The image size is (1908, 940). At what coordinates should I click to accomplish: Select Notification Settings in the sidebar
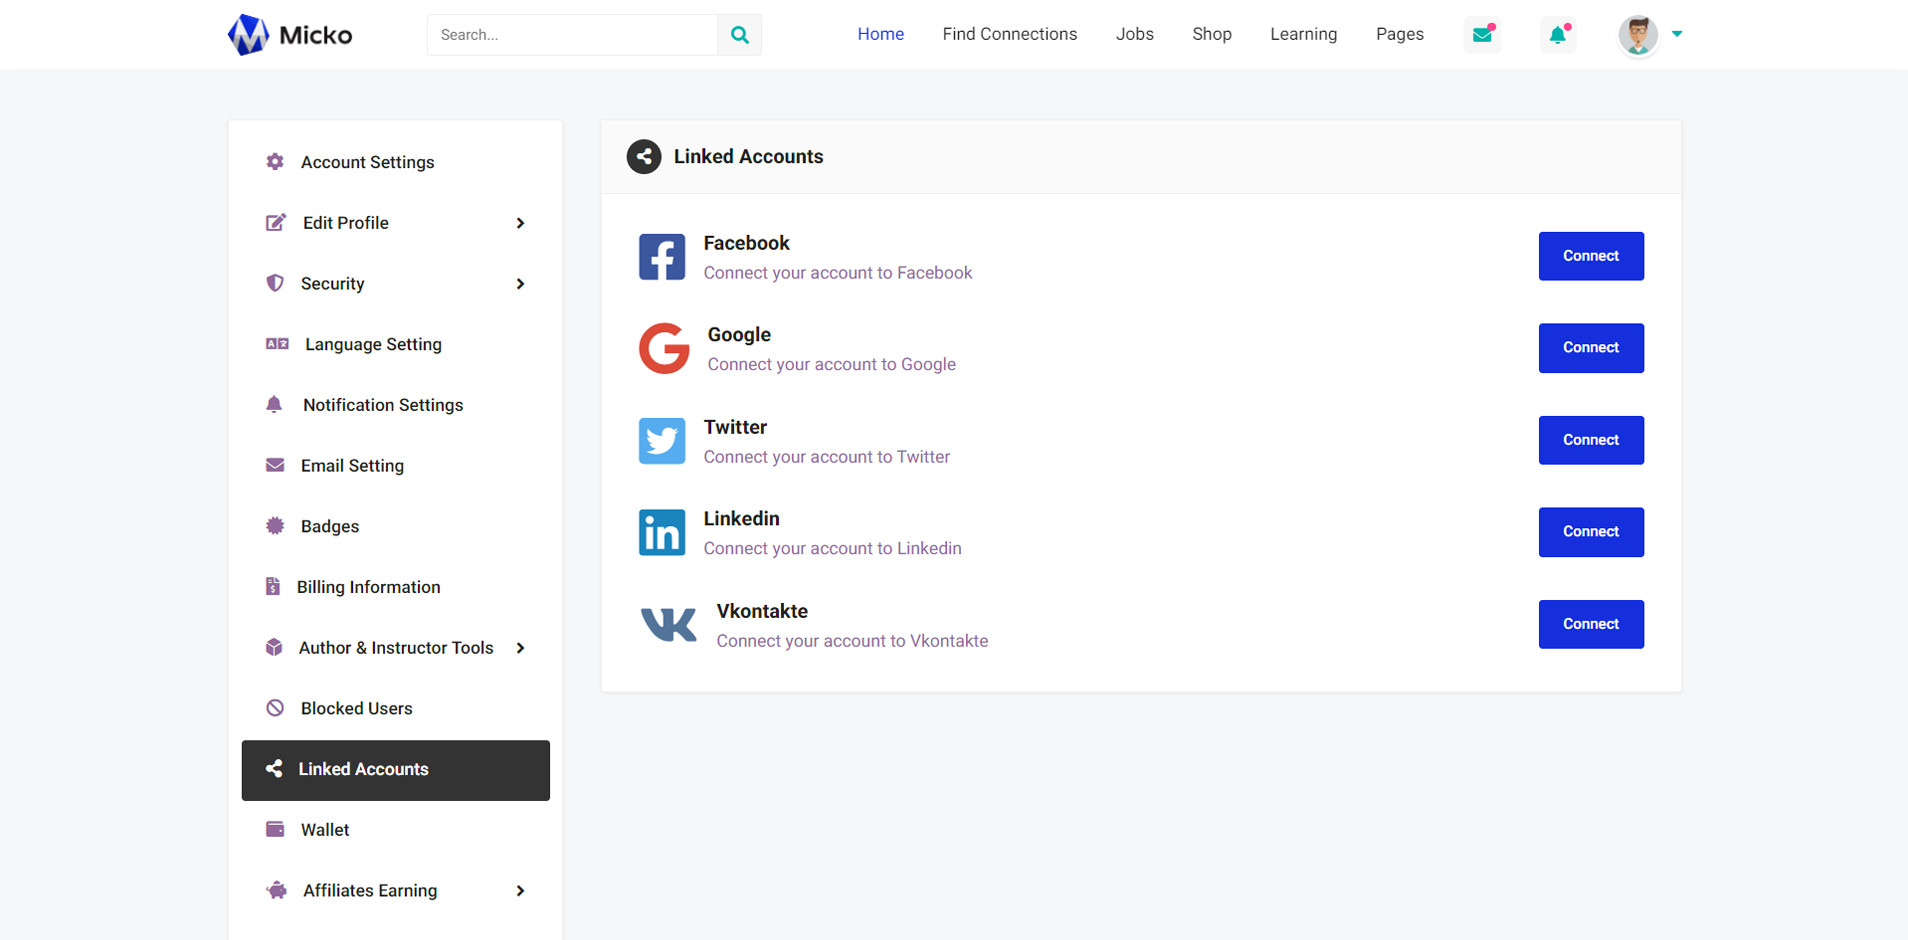[382, 405]
